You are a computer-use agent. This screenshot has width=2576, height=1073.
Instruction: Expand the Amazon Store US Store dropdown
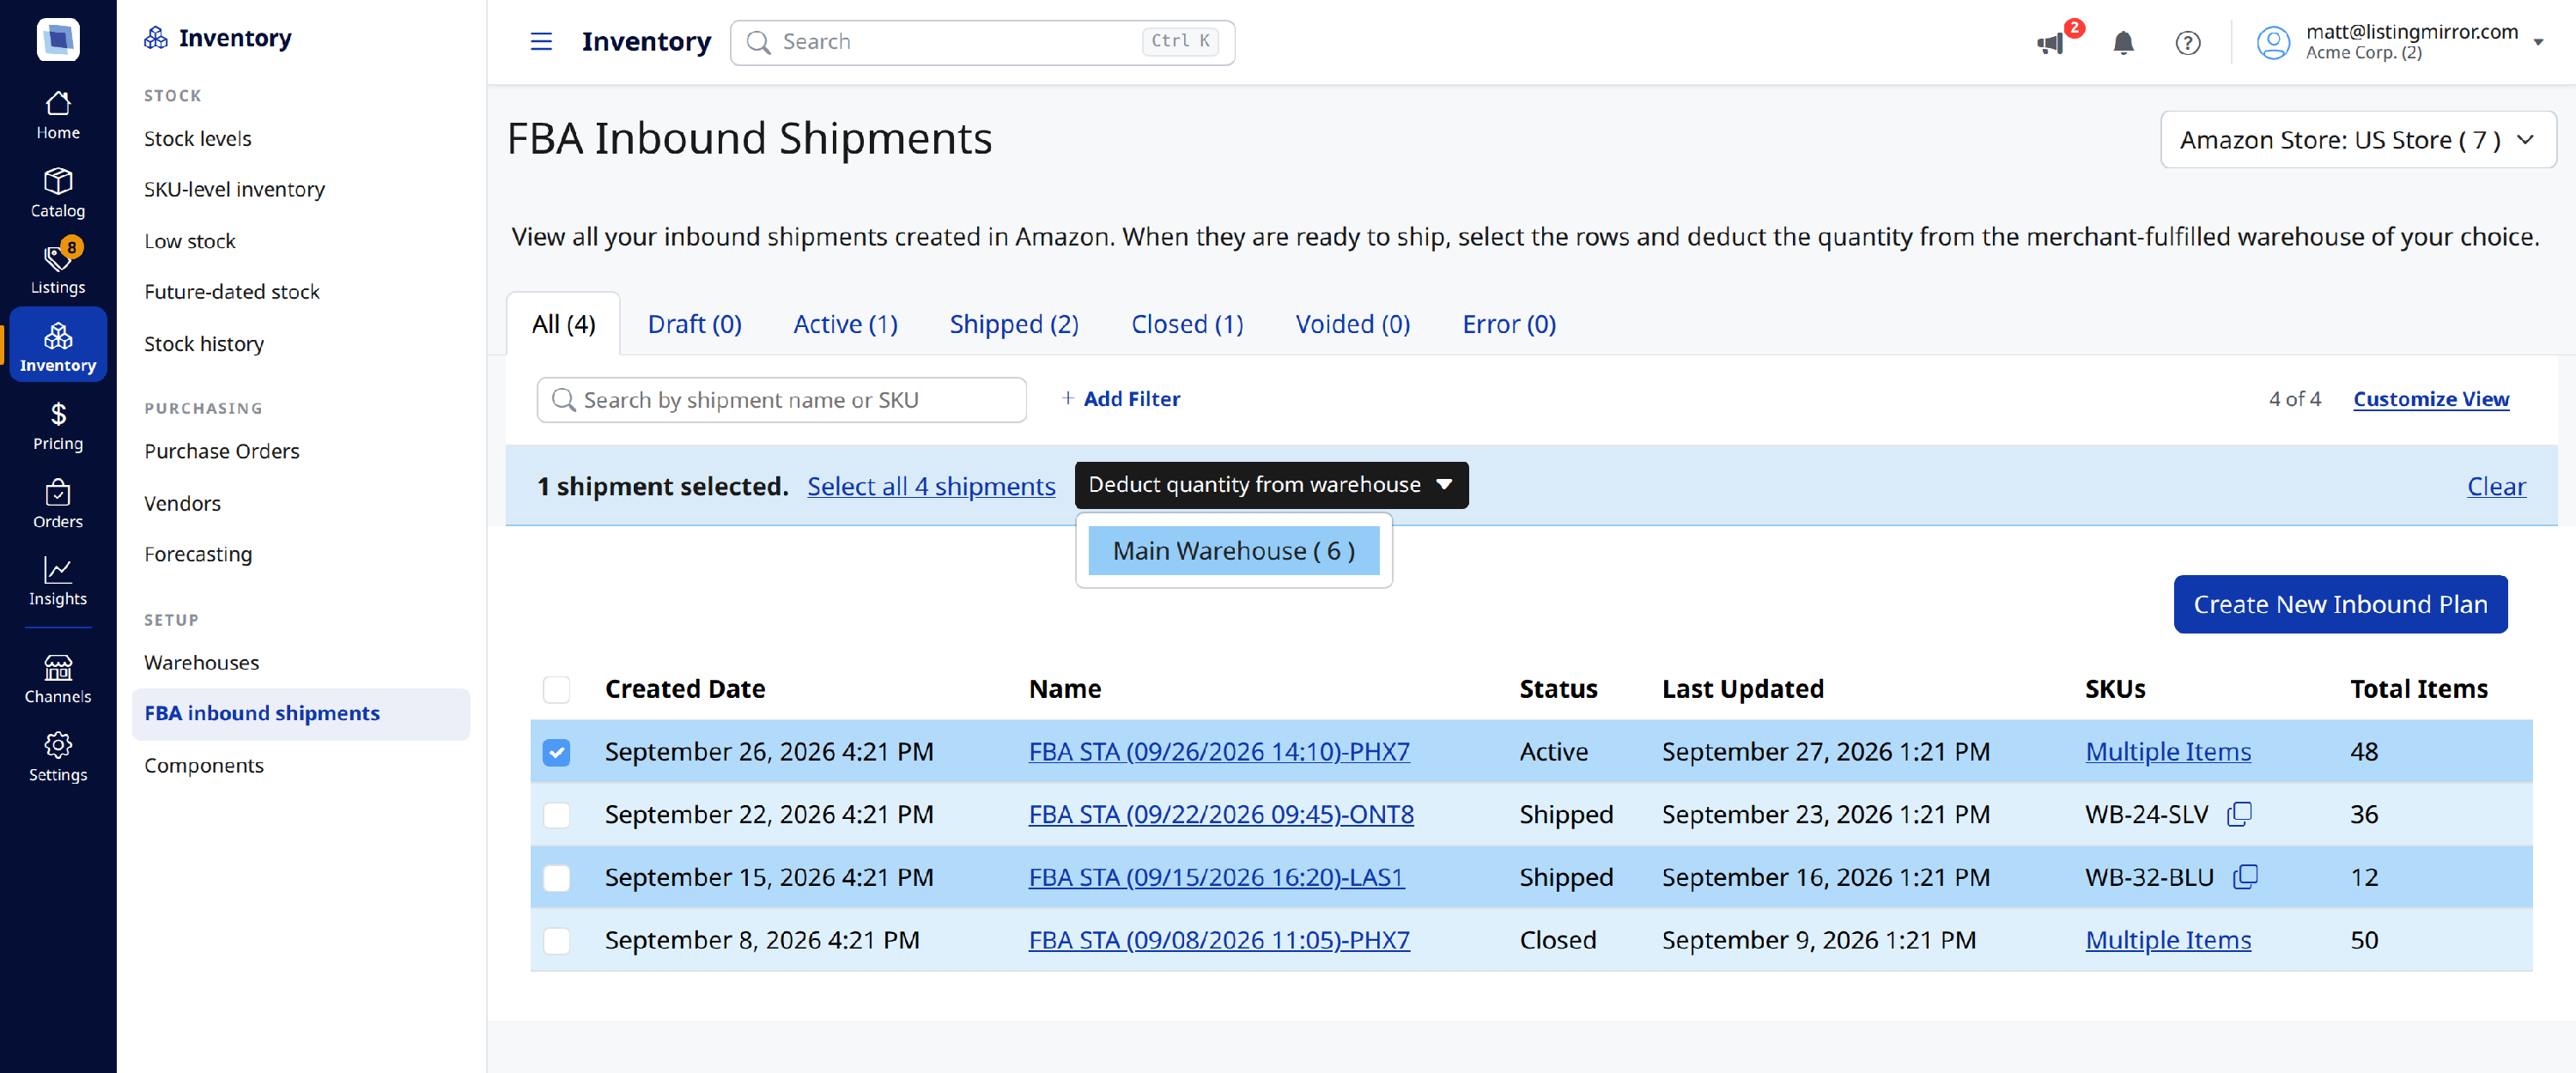pos(2357,140)
